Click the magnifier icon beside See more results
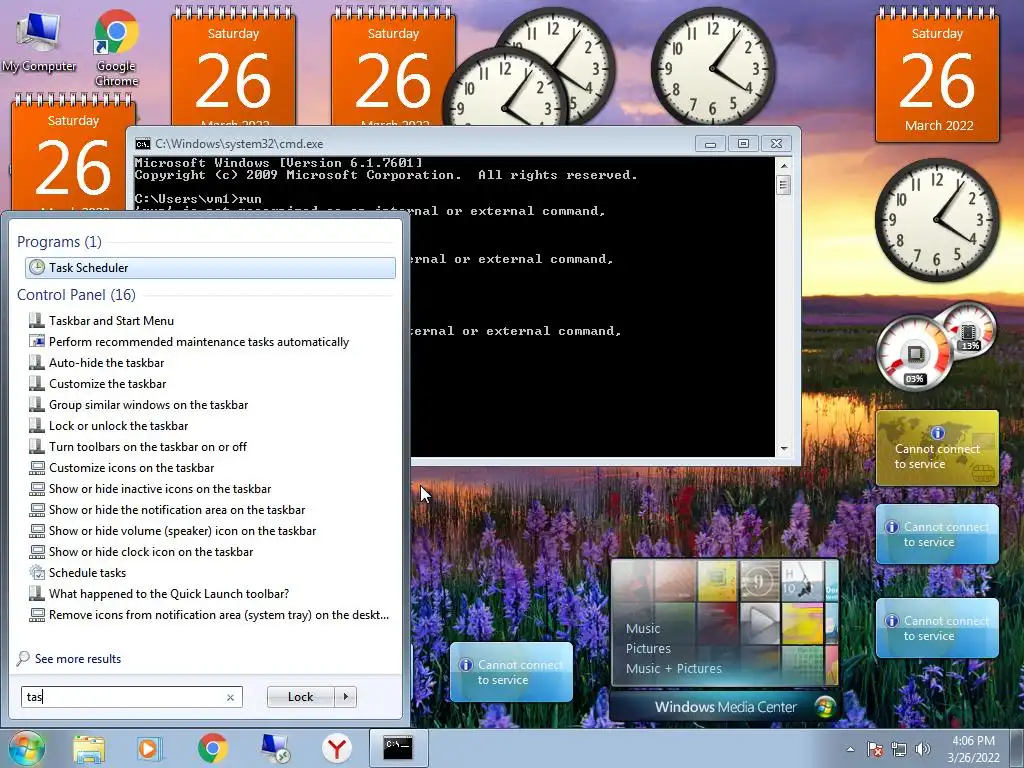1024x768 pixels. click(24, 658)
